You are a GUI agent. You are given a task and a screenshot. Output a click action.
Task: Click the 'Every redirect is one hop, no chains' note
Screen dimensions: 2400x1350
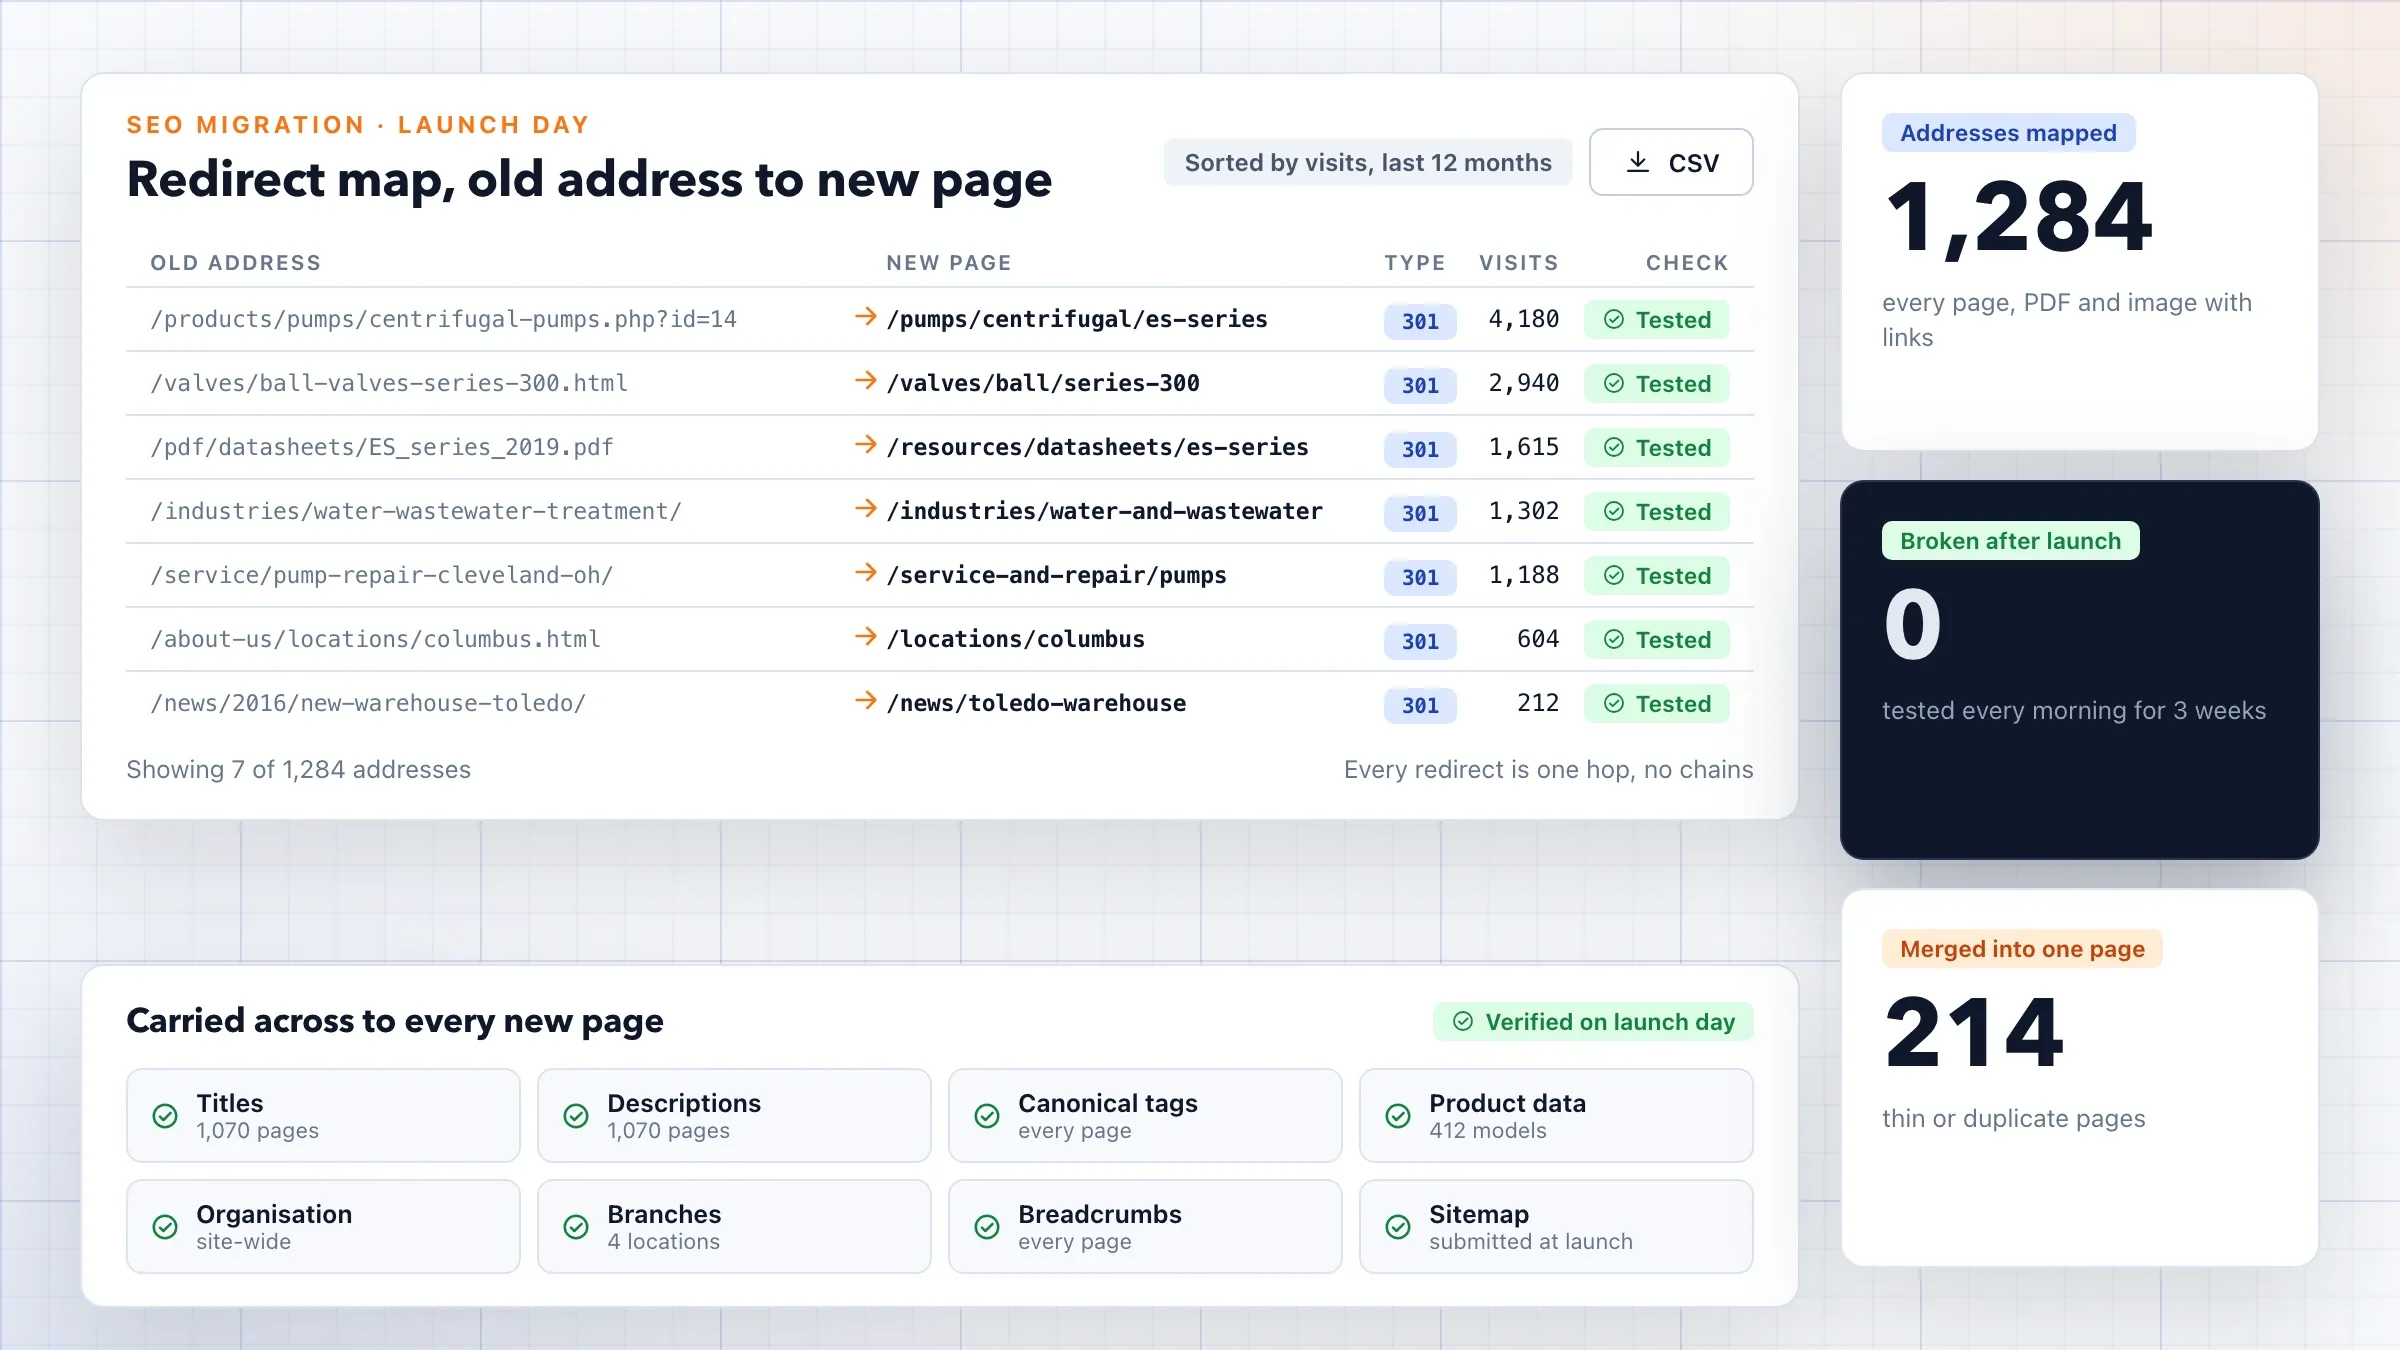coord(1548,769)
